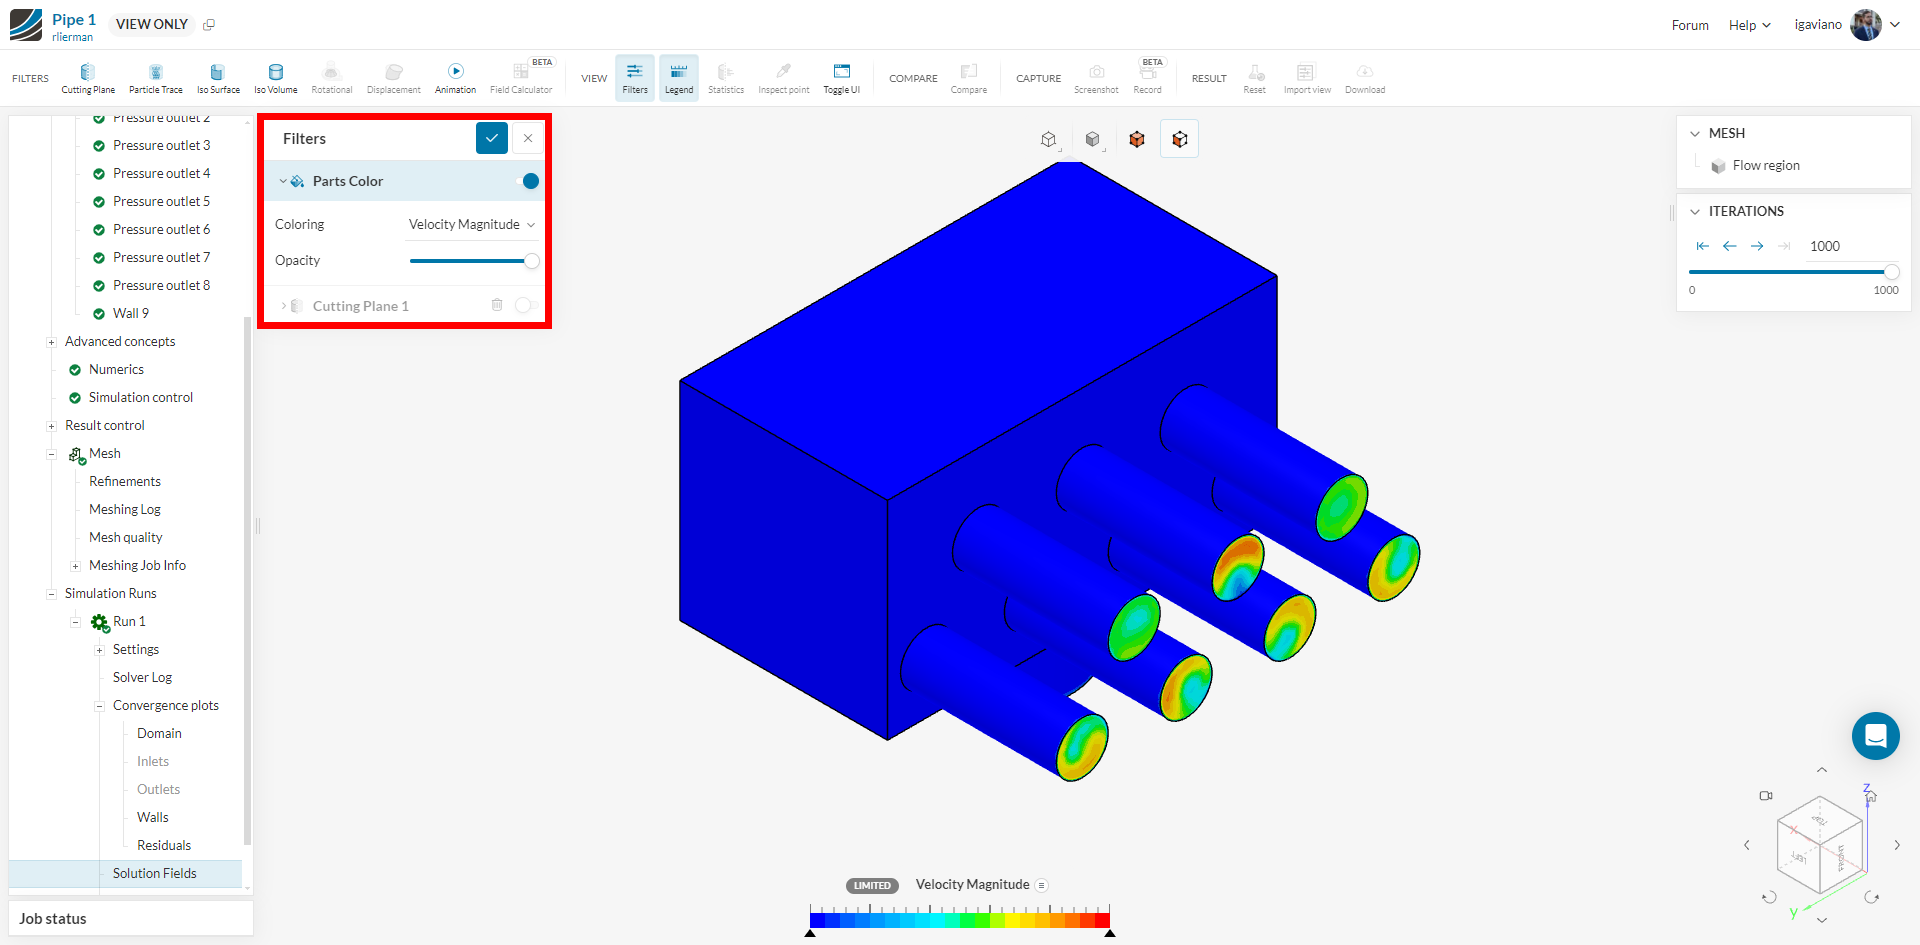The image size is (1920, 945).
Task: Toggle the Legend display button
Action: tap(679, 78)
